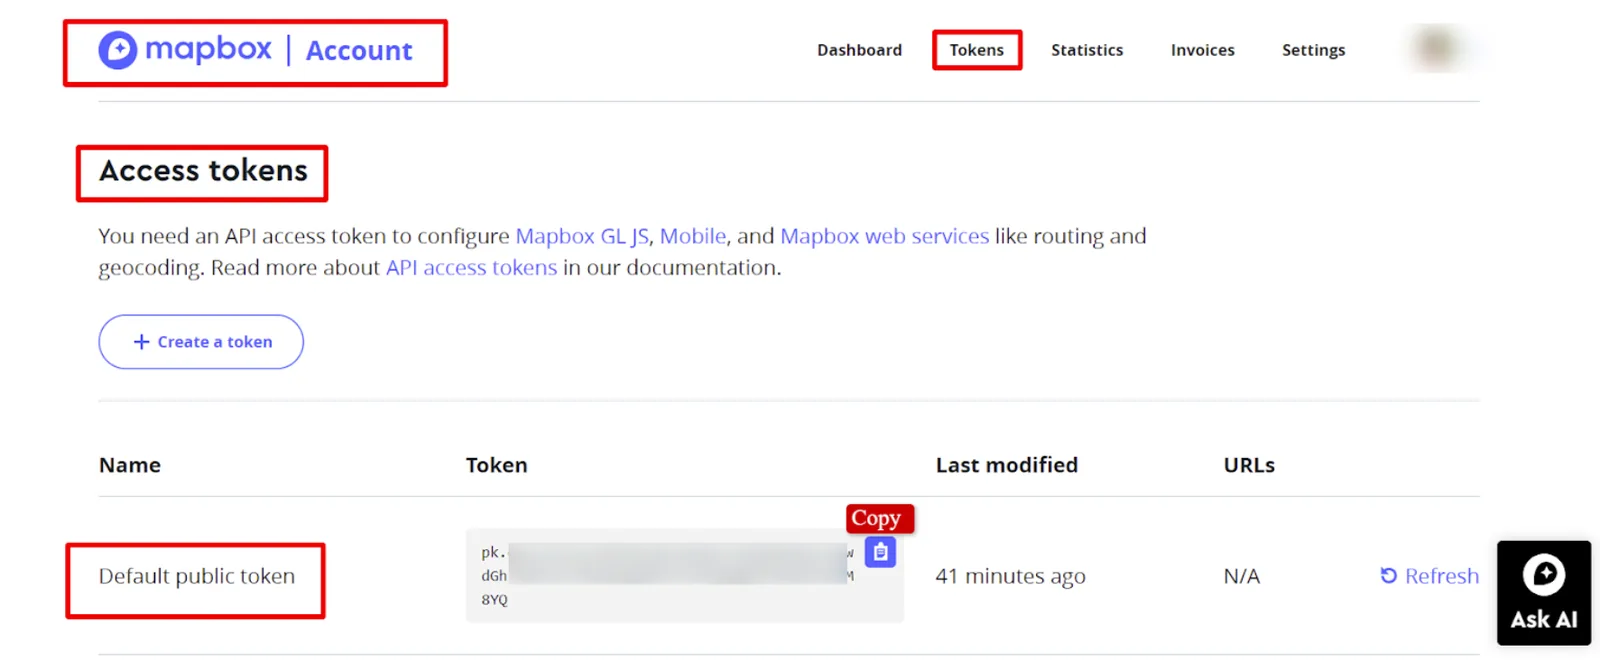The width and height of the screenshot is (1600, 660).
Task: Click the 41 minutes ago timestamp
Action: tap(1010, 576)
